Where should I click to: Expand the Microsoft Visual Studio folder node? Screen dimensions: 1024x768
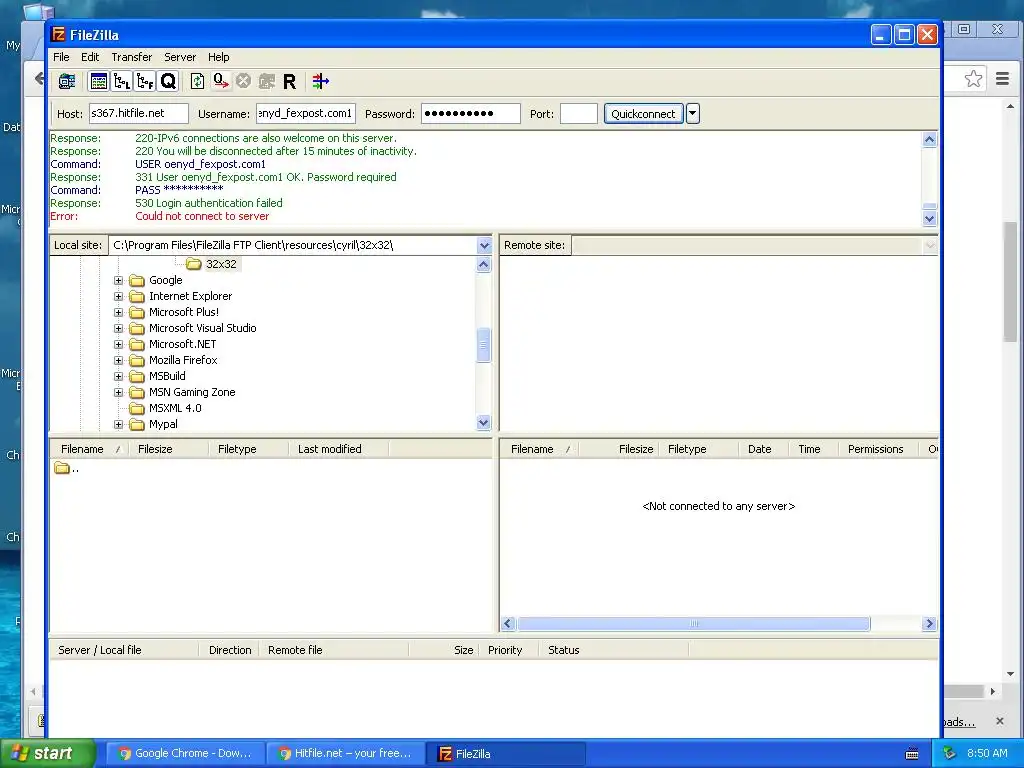118,328
